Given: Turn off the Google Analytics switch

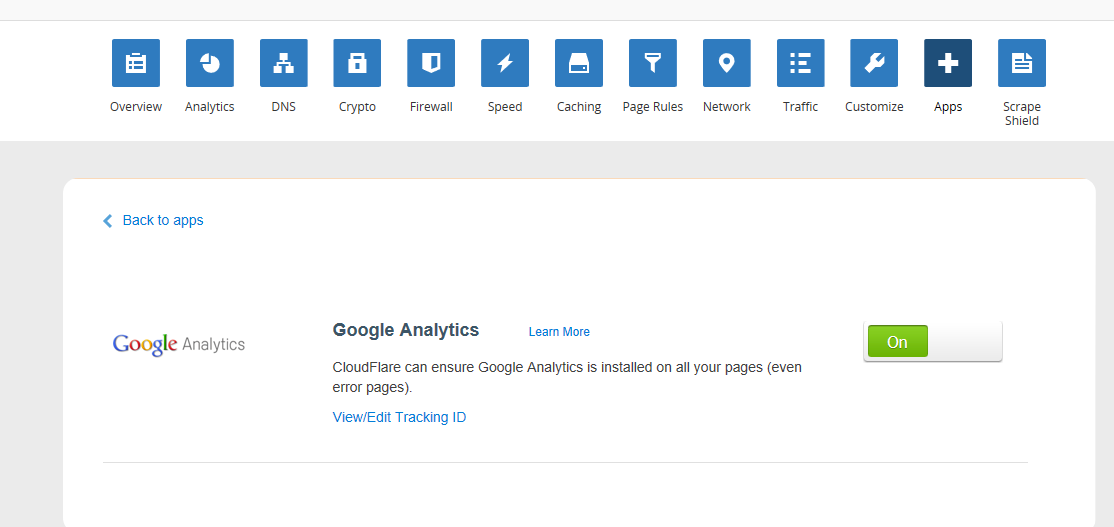Looking at the screenshot, I should pyautogui.click(x=932, y=342).
